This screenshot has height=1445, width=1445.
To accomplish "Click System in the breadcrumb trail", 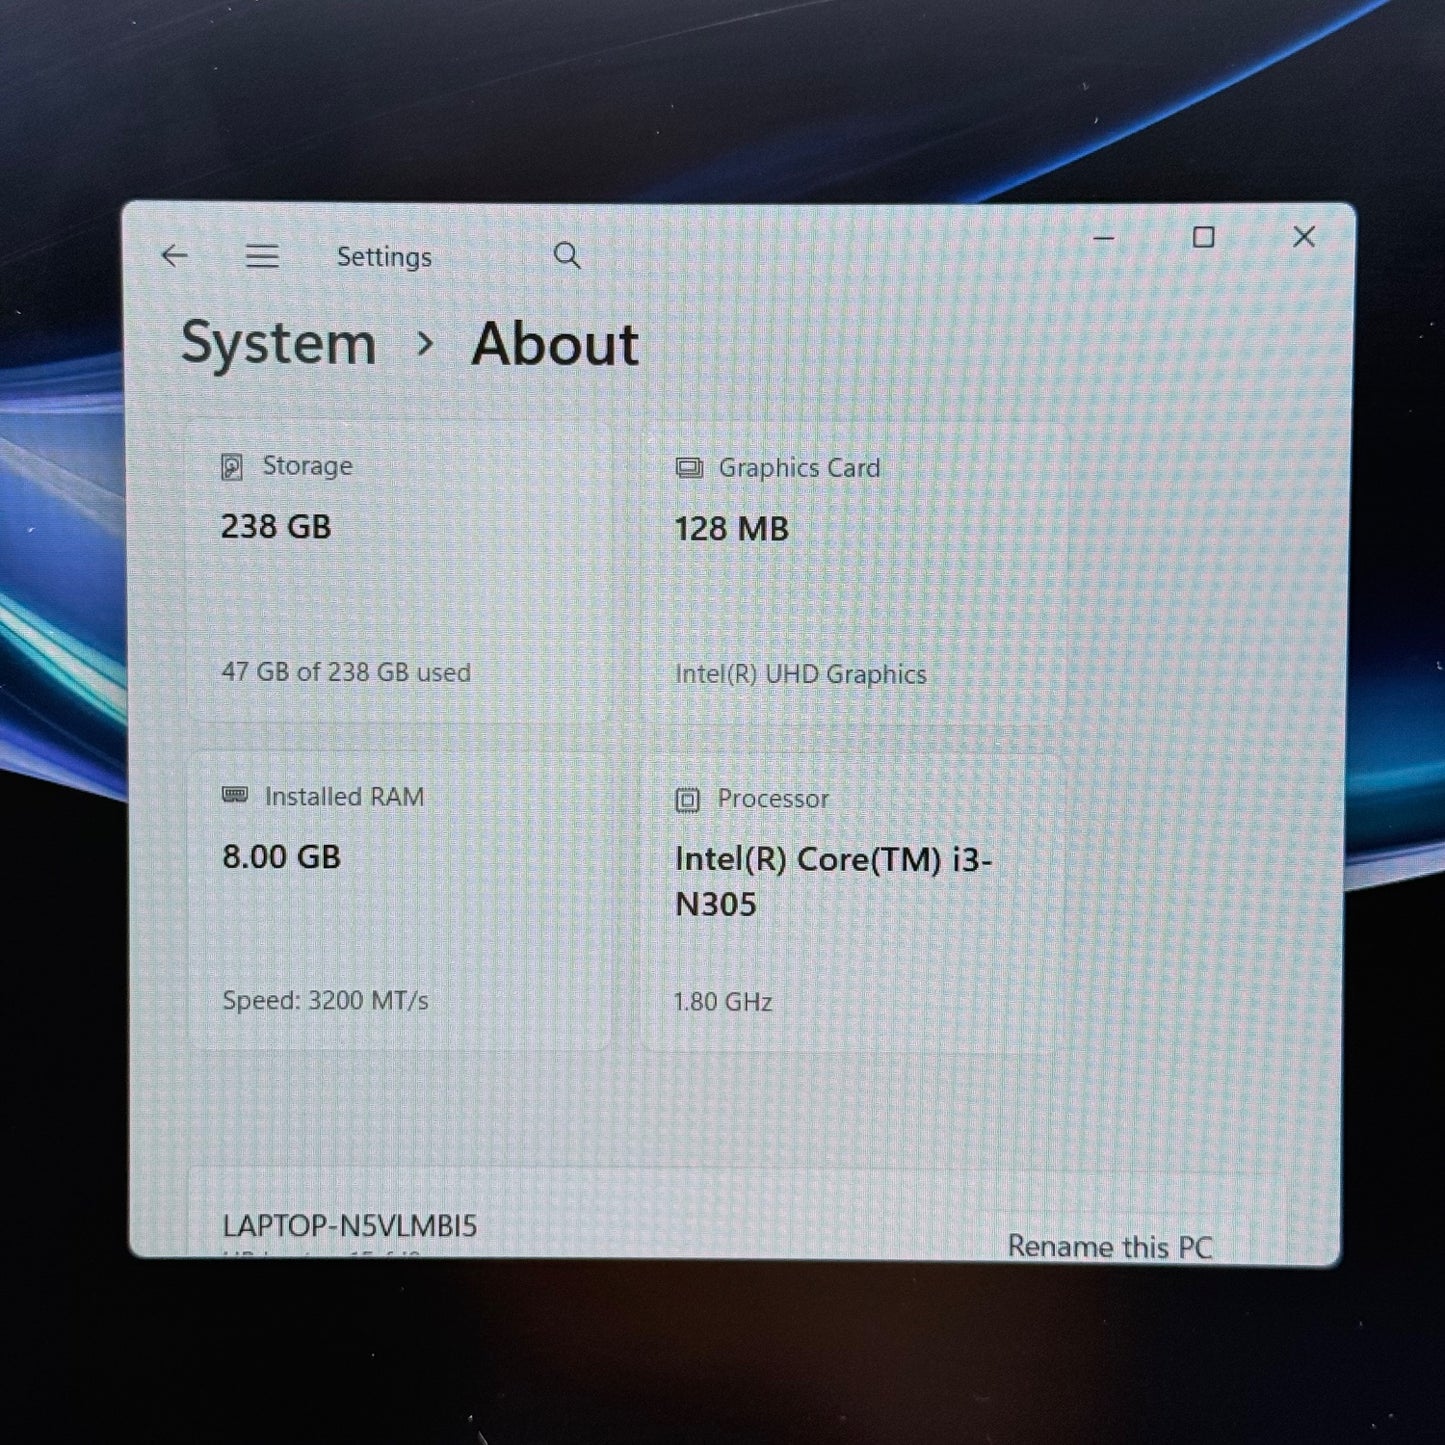I will click(x=277, y=344).
